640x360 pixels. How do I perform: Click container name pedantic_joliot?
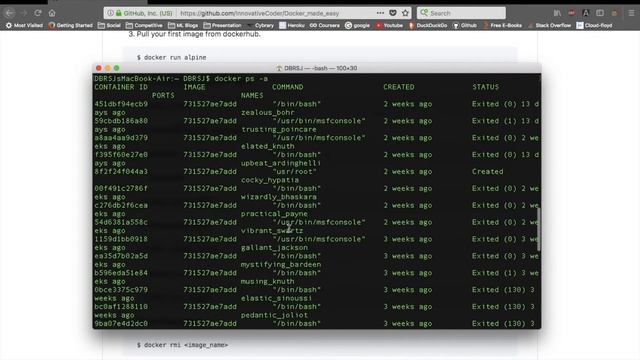(x=274, y=315)
